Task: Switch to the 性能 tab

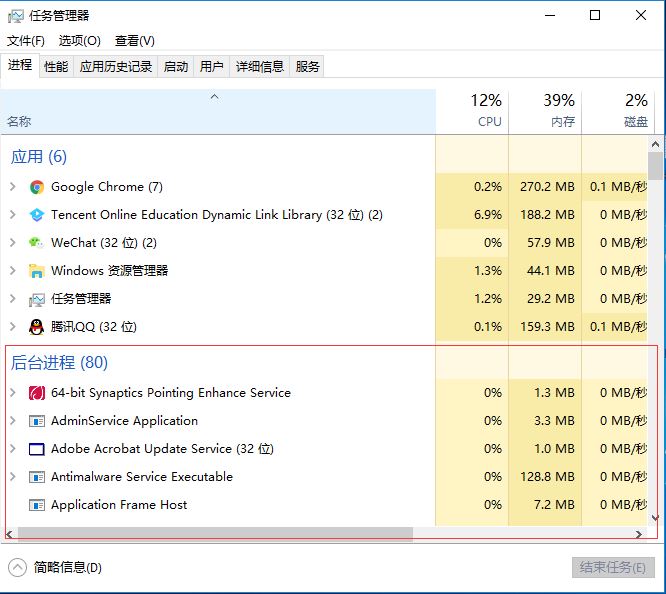Action: pos(56,67)
